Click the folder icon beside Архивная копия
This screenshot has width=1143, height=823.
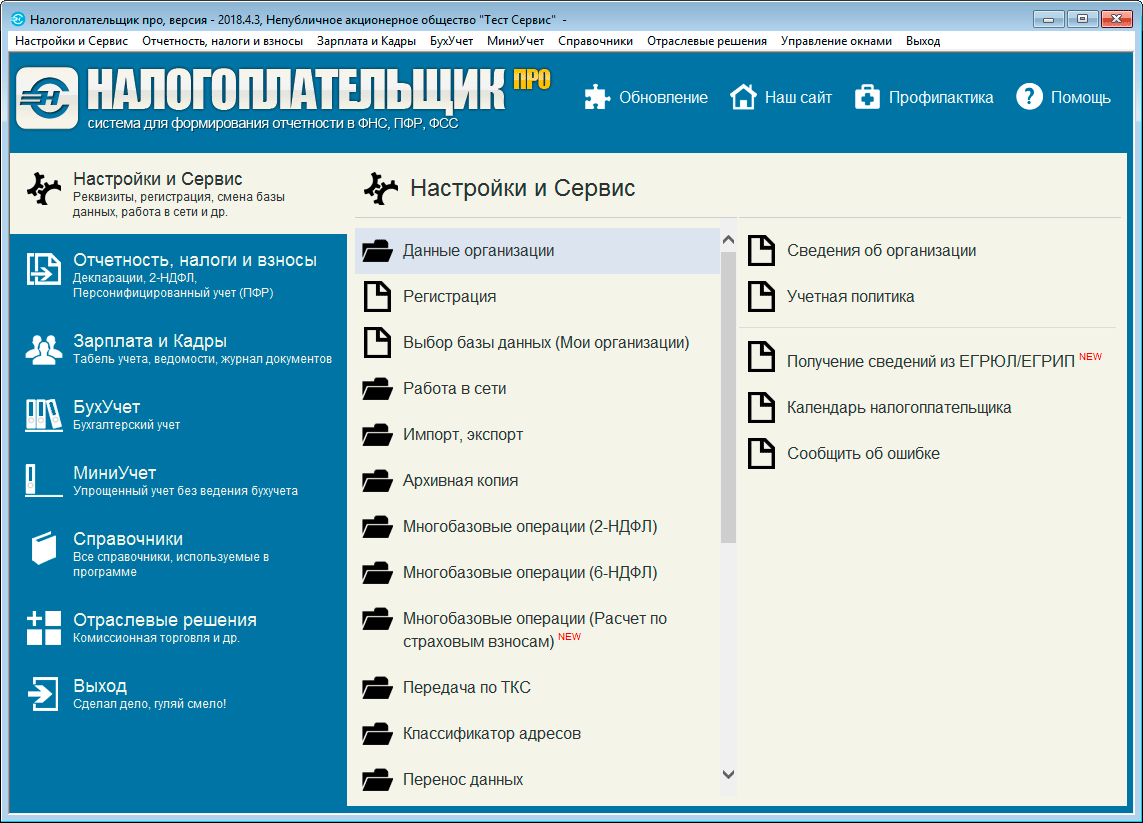tap(378, 480)
